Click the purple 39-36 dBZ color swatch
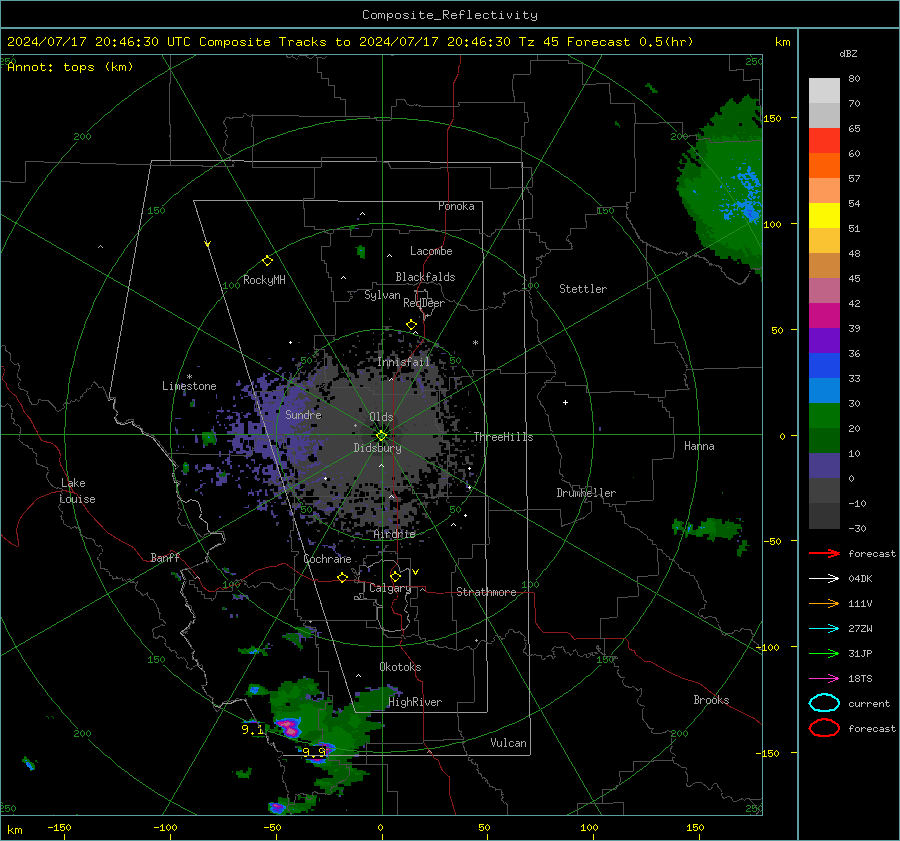 824,340
